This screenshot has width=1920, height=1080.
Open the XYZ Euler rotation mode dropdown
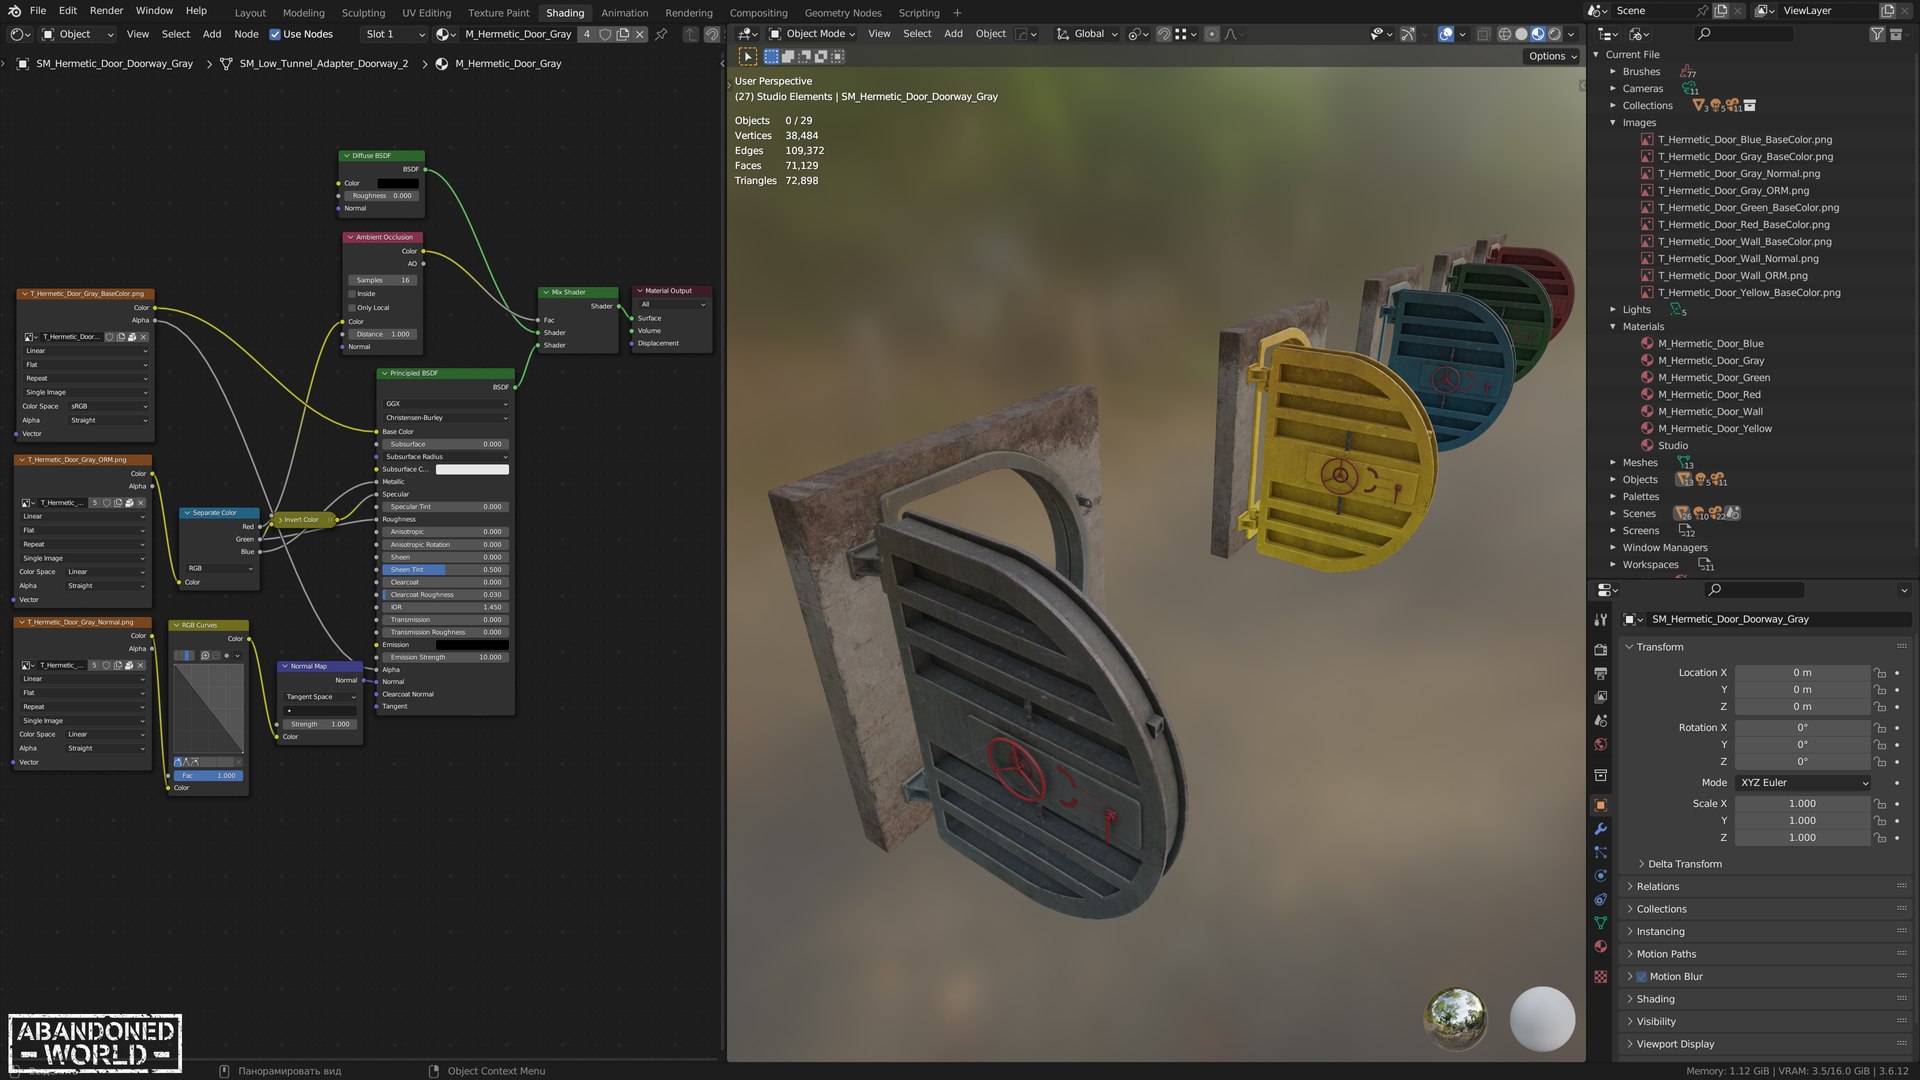pyautogui.click(x=1803, y=783)
